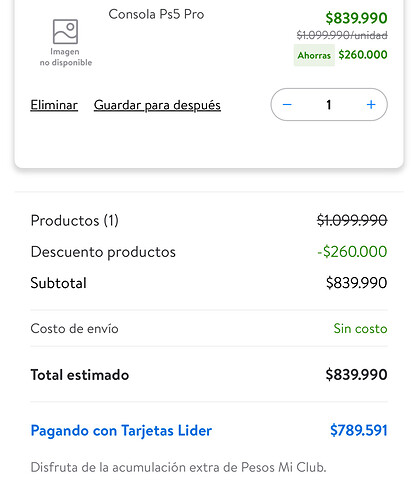Image resolution: width=419 pixels, height=500 pixels.
Task: Click Pagando con Tarjetas Lider link
Action: (121, 430)
